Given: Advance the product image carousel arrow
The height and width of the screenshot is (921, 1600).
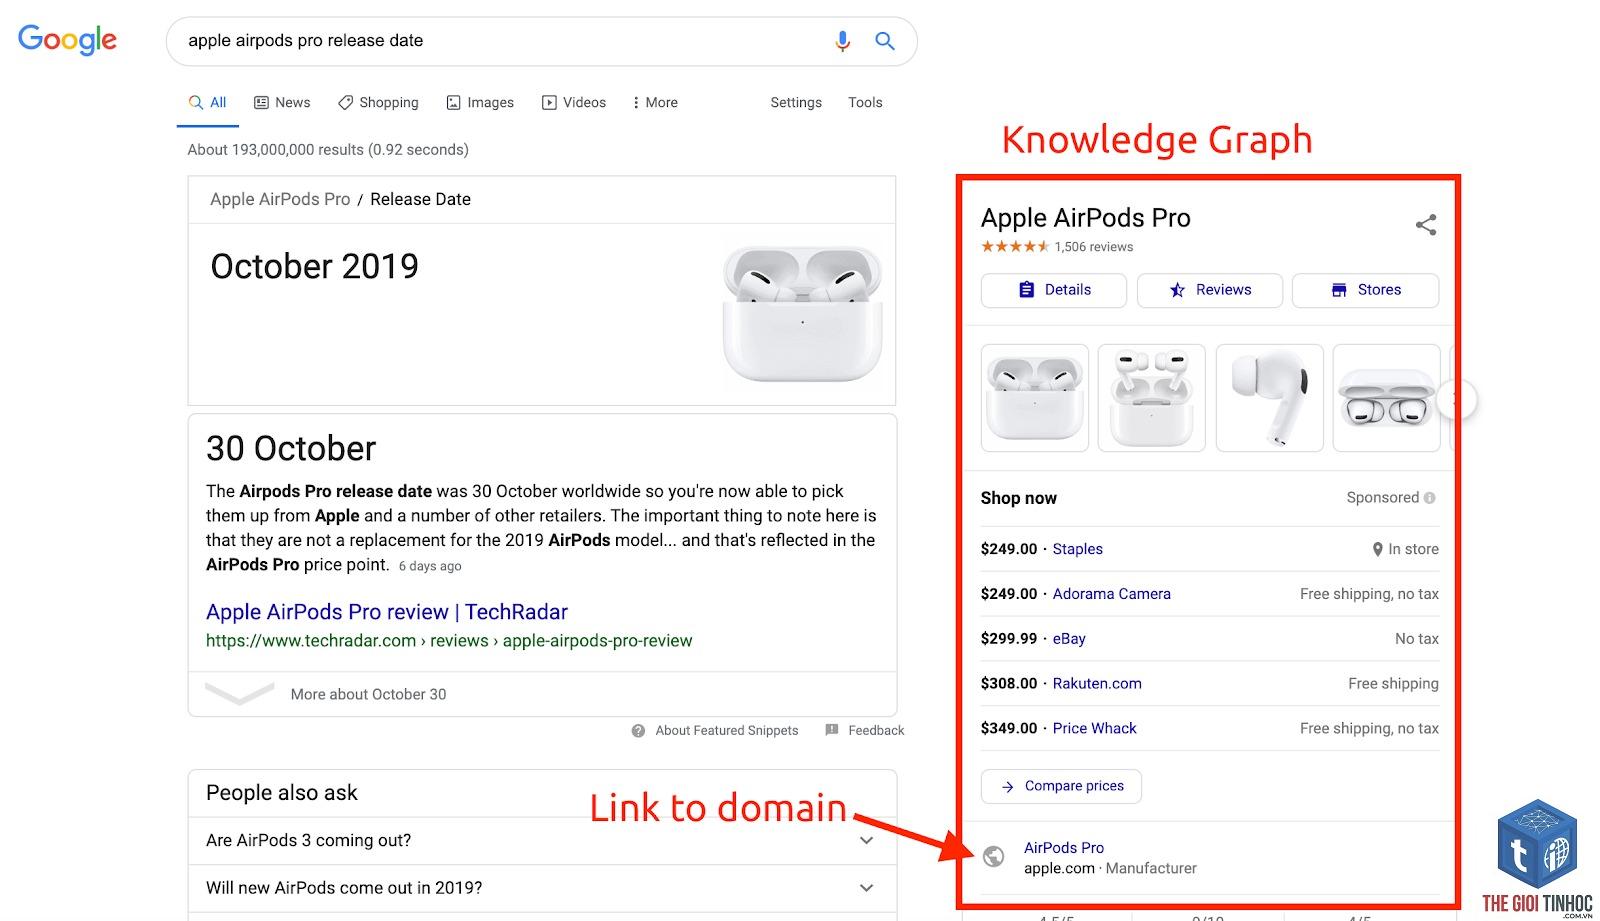Looking at the screenshot, I should (1457, 400).
